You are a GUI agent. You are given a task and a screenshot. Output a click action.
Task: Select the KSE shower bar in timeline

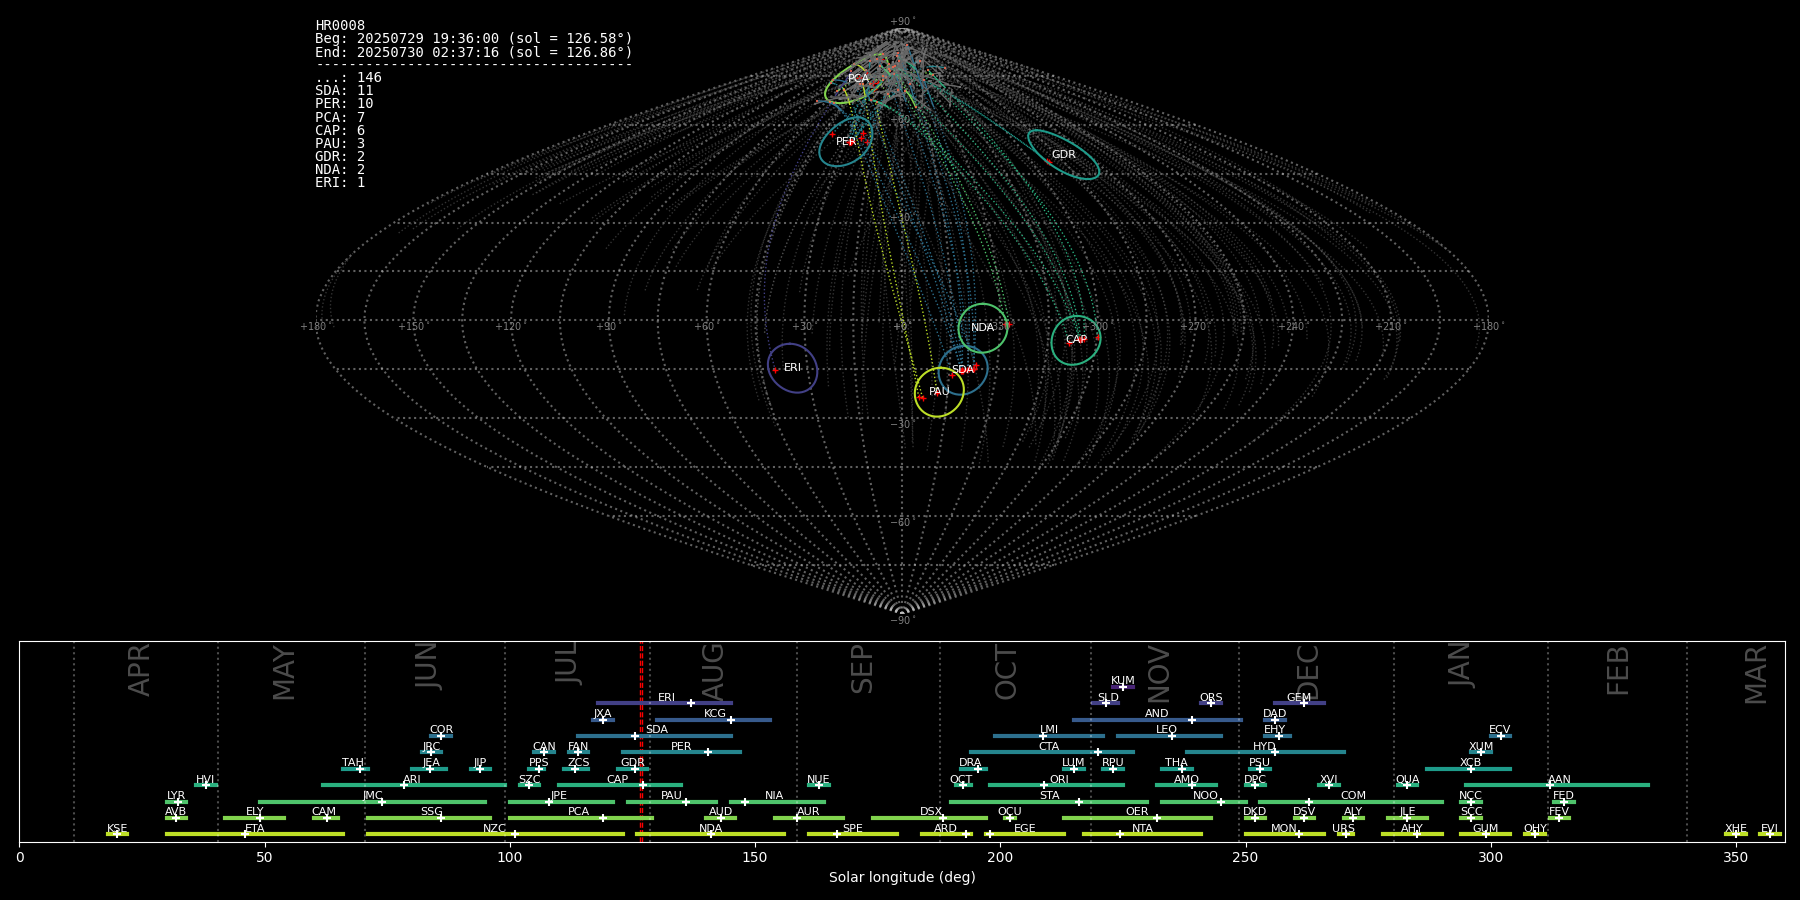pyautogui.click(x=117, y=834)
